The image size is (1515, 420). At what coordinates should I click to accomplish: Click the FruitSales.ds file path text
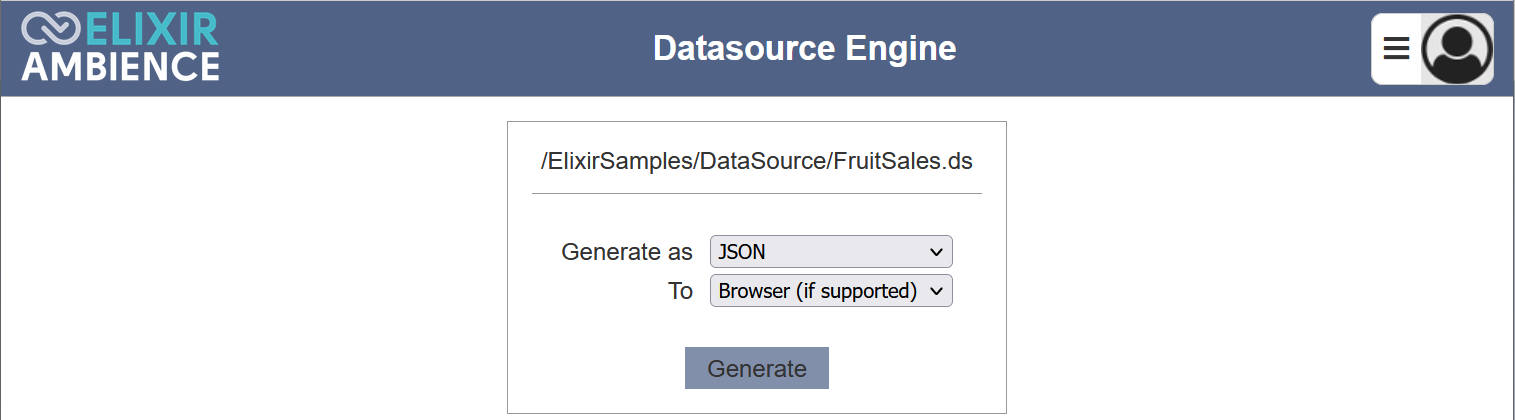[757, 161]
